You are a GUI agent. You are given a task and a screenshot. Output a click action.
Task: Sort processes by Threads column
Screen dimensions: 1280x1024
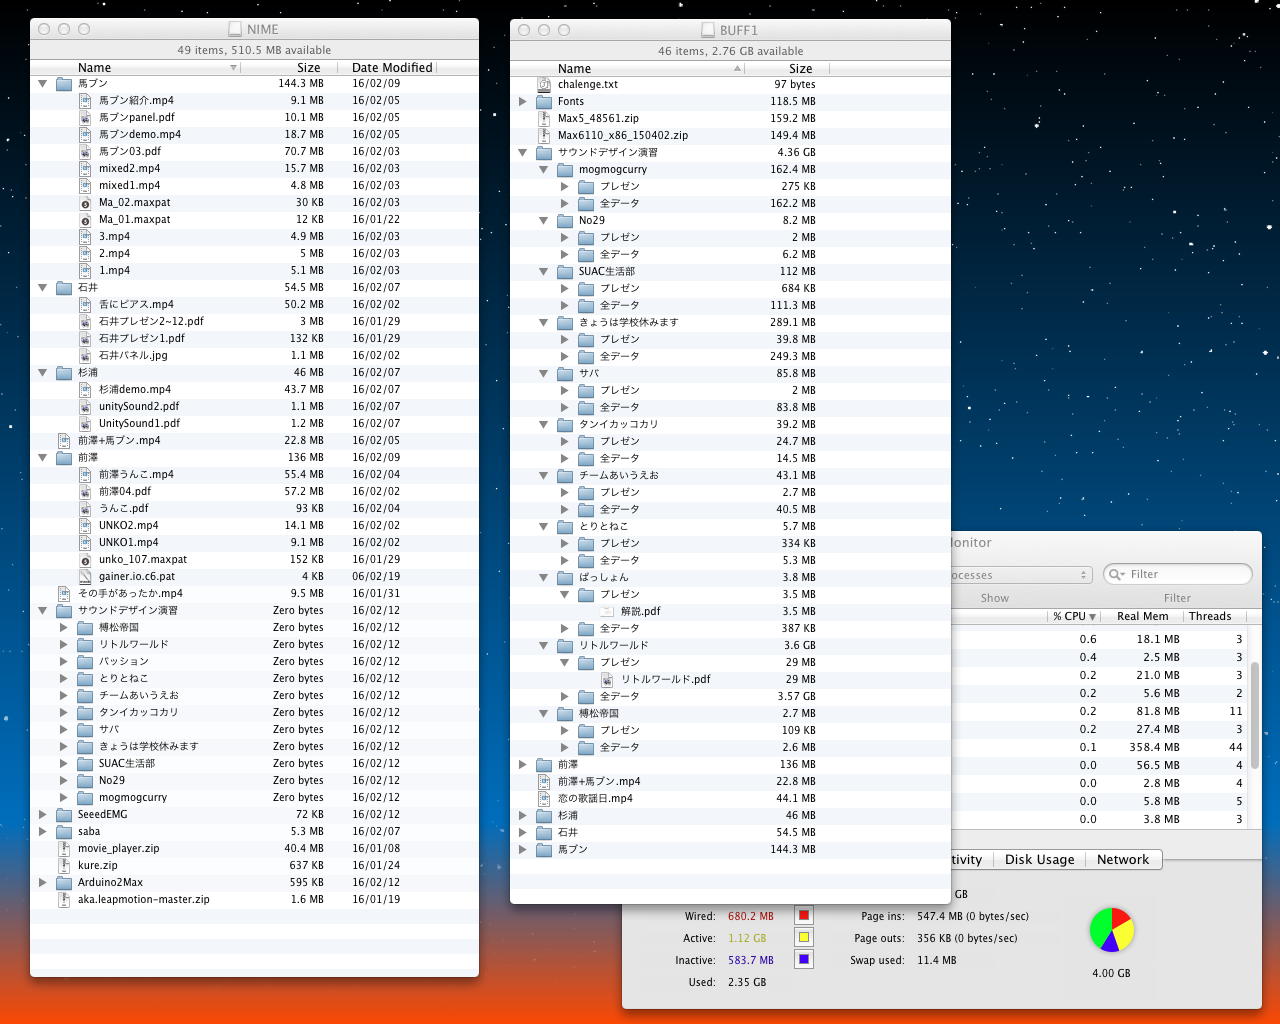tap(1210, 616)
